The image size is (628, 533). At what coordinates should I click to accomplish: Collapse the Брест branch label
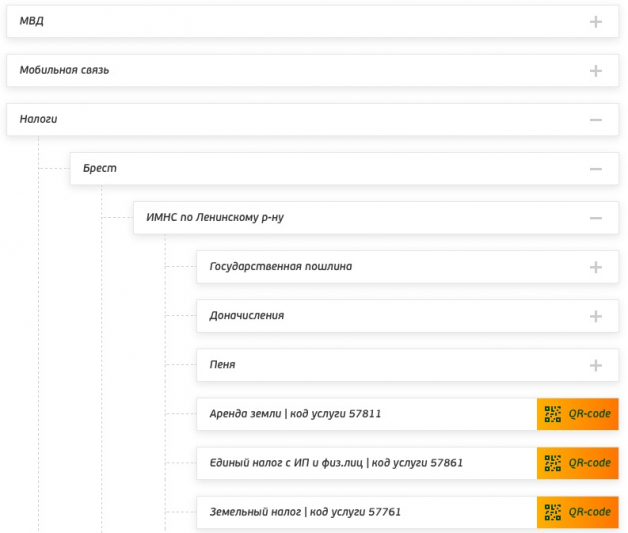[x=100, y=168]
